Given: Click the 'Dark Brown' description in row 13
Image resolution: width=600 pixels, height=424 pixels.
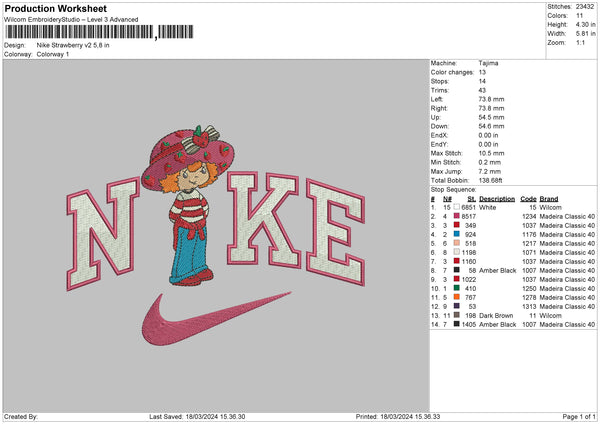Looking at the screenshot, I should tap(496, 316).
